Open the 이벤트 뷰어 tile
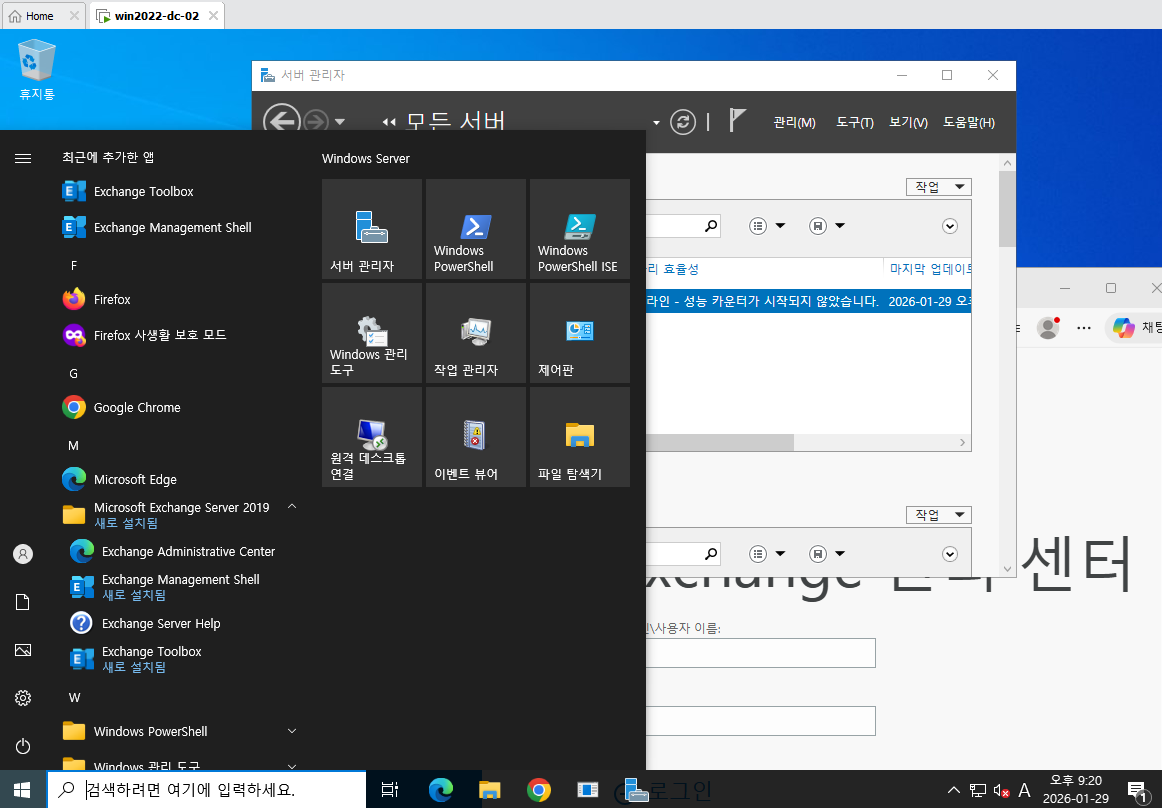1162x808 pixels. [x=476, y=437]
